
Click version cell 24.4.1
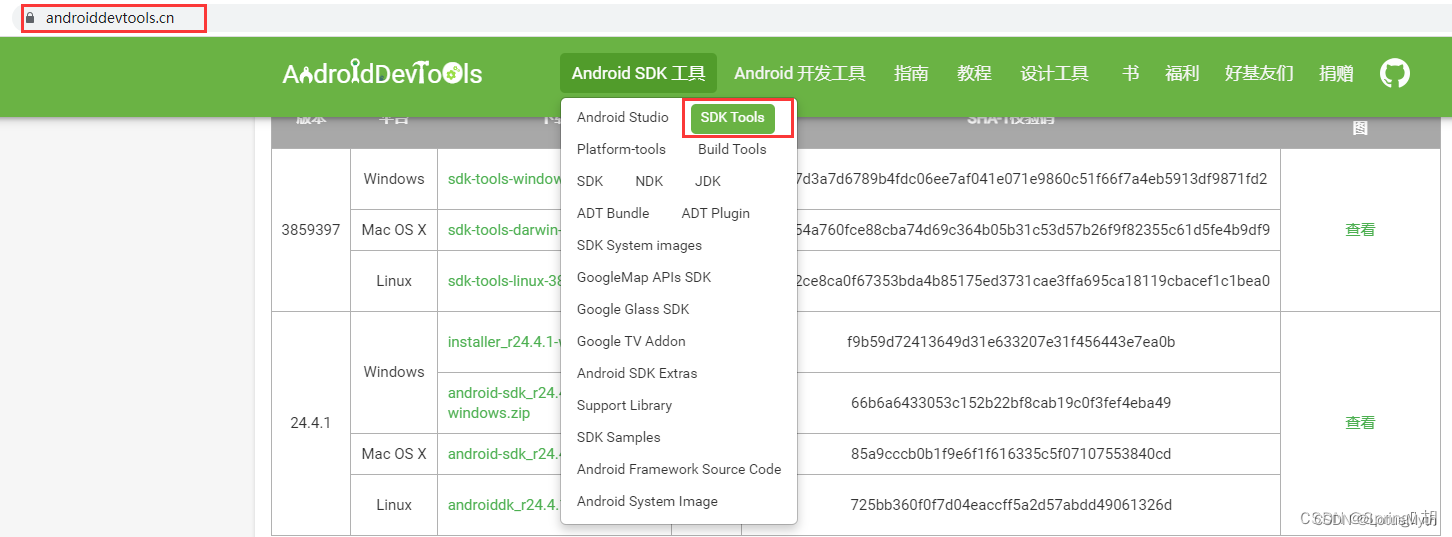[311, 423]
